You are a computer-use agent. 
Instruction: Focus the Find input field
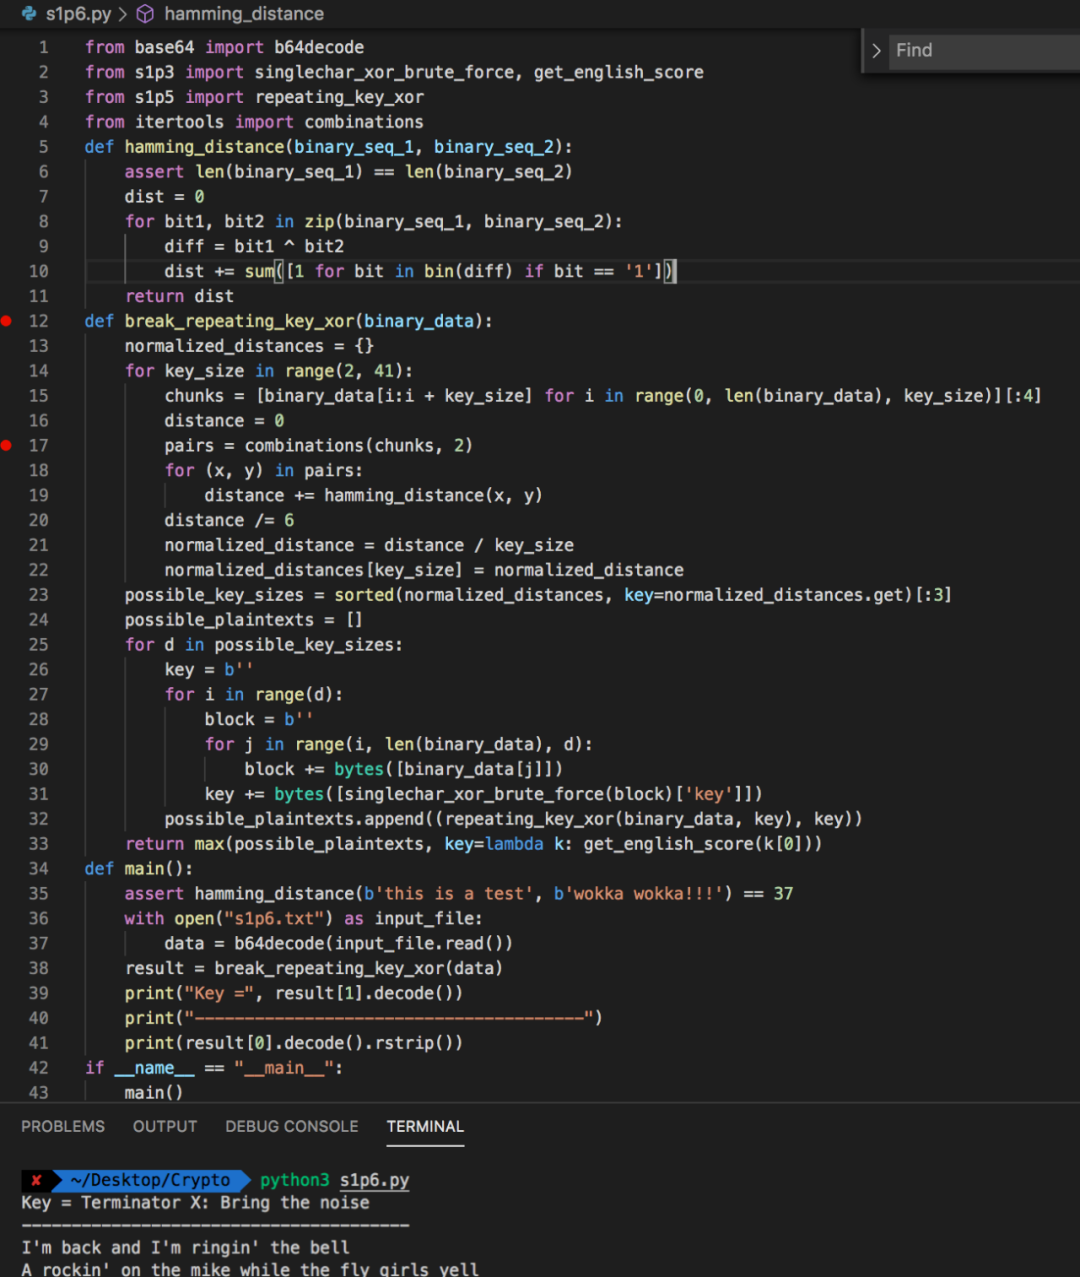pos(985,50)
